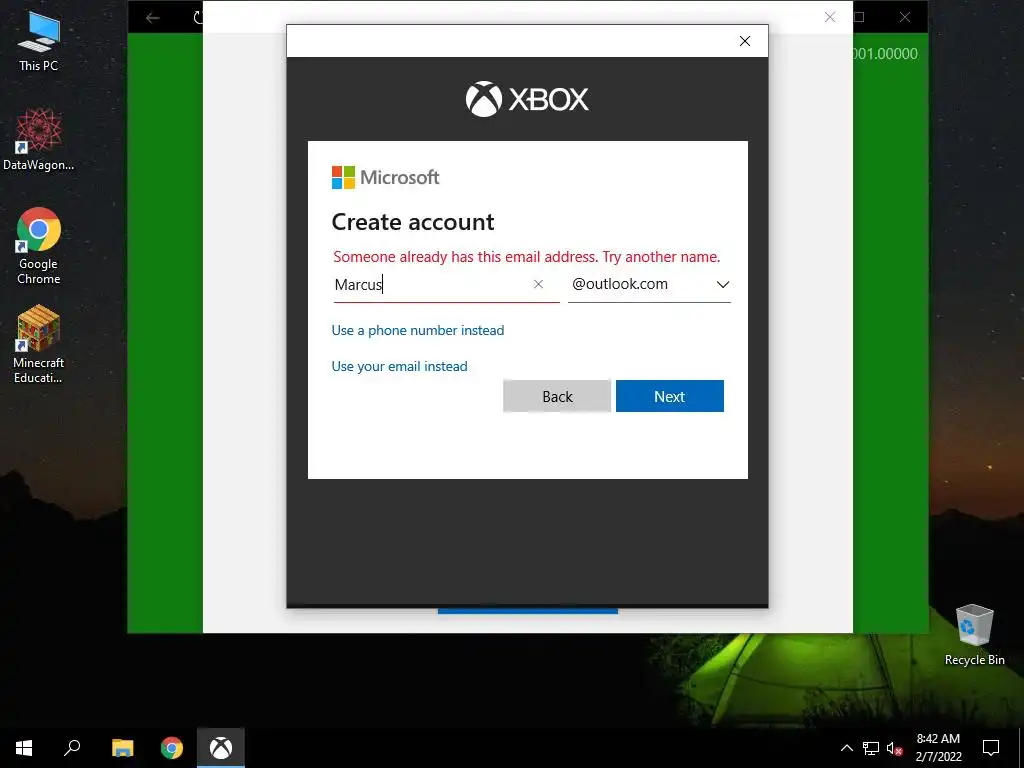This screenshot has width=1024, height=768.
Task: Open File Explorer from the taskbar
Action: 122,748
